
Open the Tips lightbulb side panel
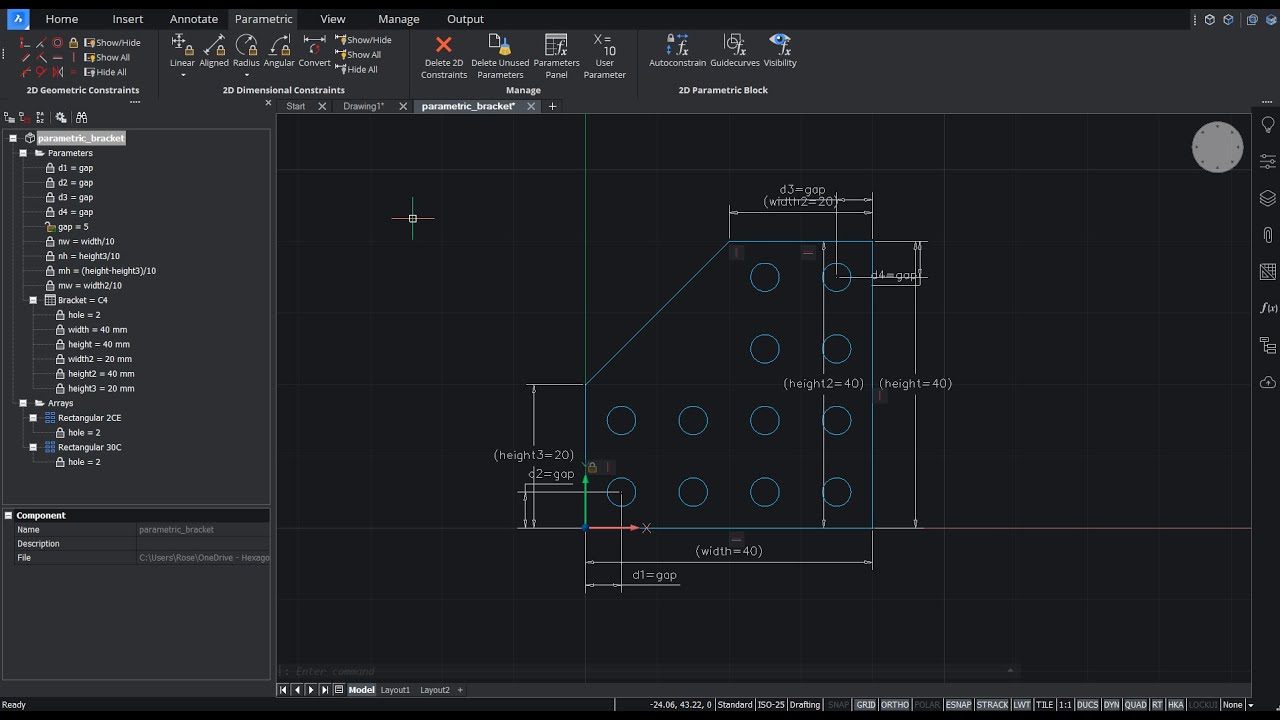[x=1267, y=125]
